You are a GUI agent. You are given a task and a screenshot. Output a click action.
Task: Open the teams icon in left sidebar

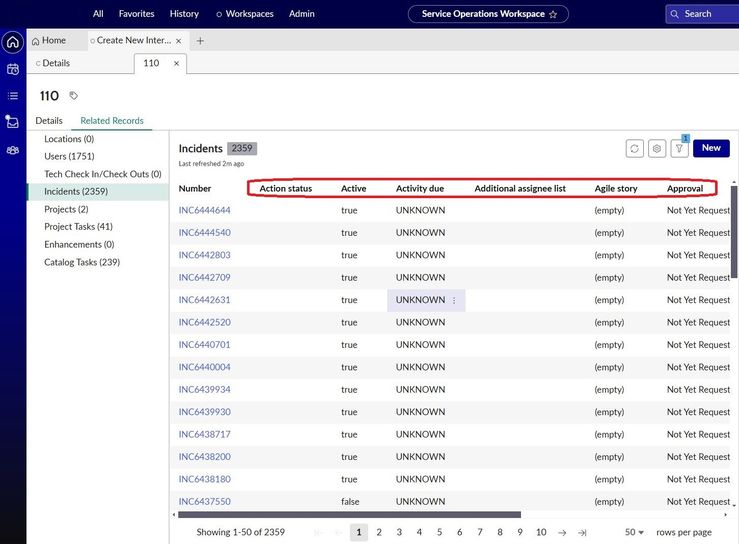tap(13, 150)
